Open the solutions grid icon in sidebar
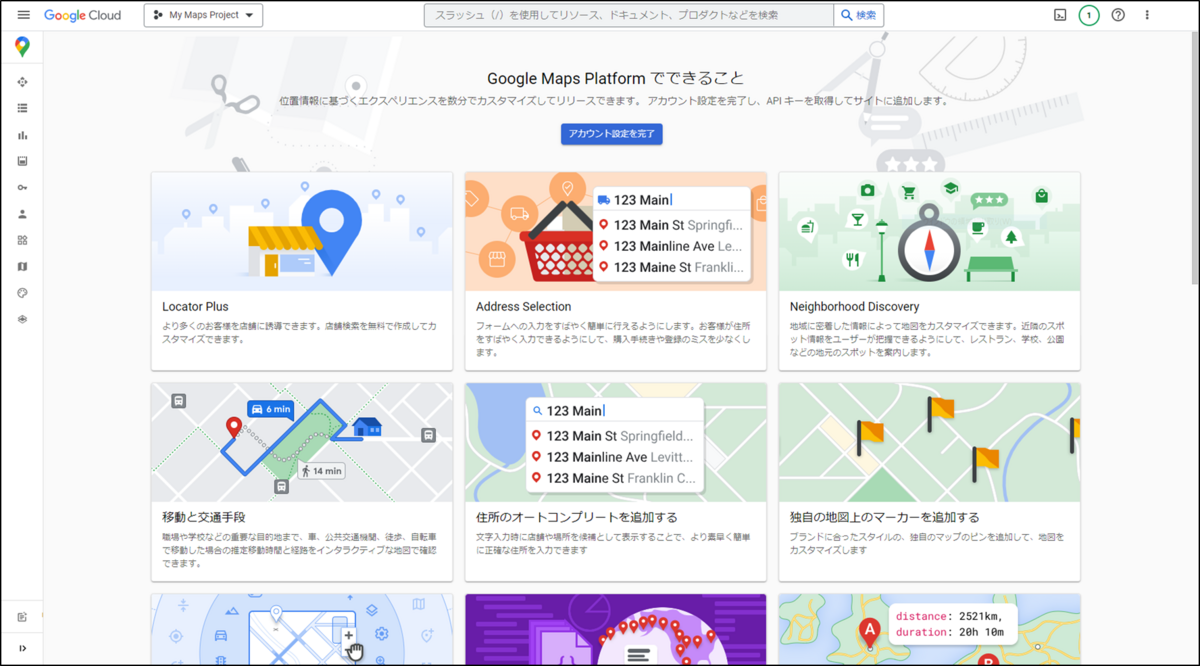Image resolution: width=1200 pixels, height=666 pixels. click(x=22, y=240)
